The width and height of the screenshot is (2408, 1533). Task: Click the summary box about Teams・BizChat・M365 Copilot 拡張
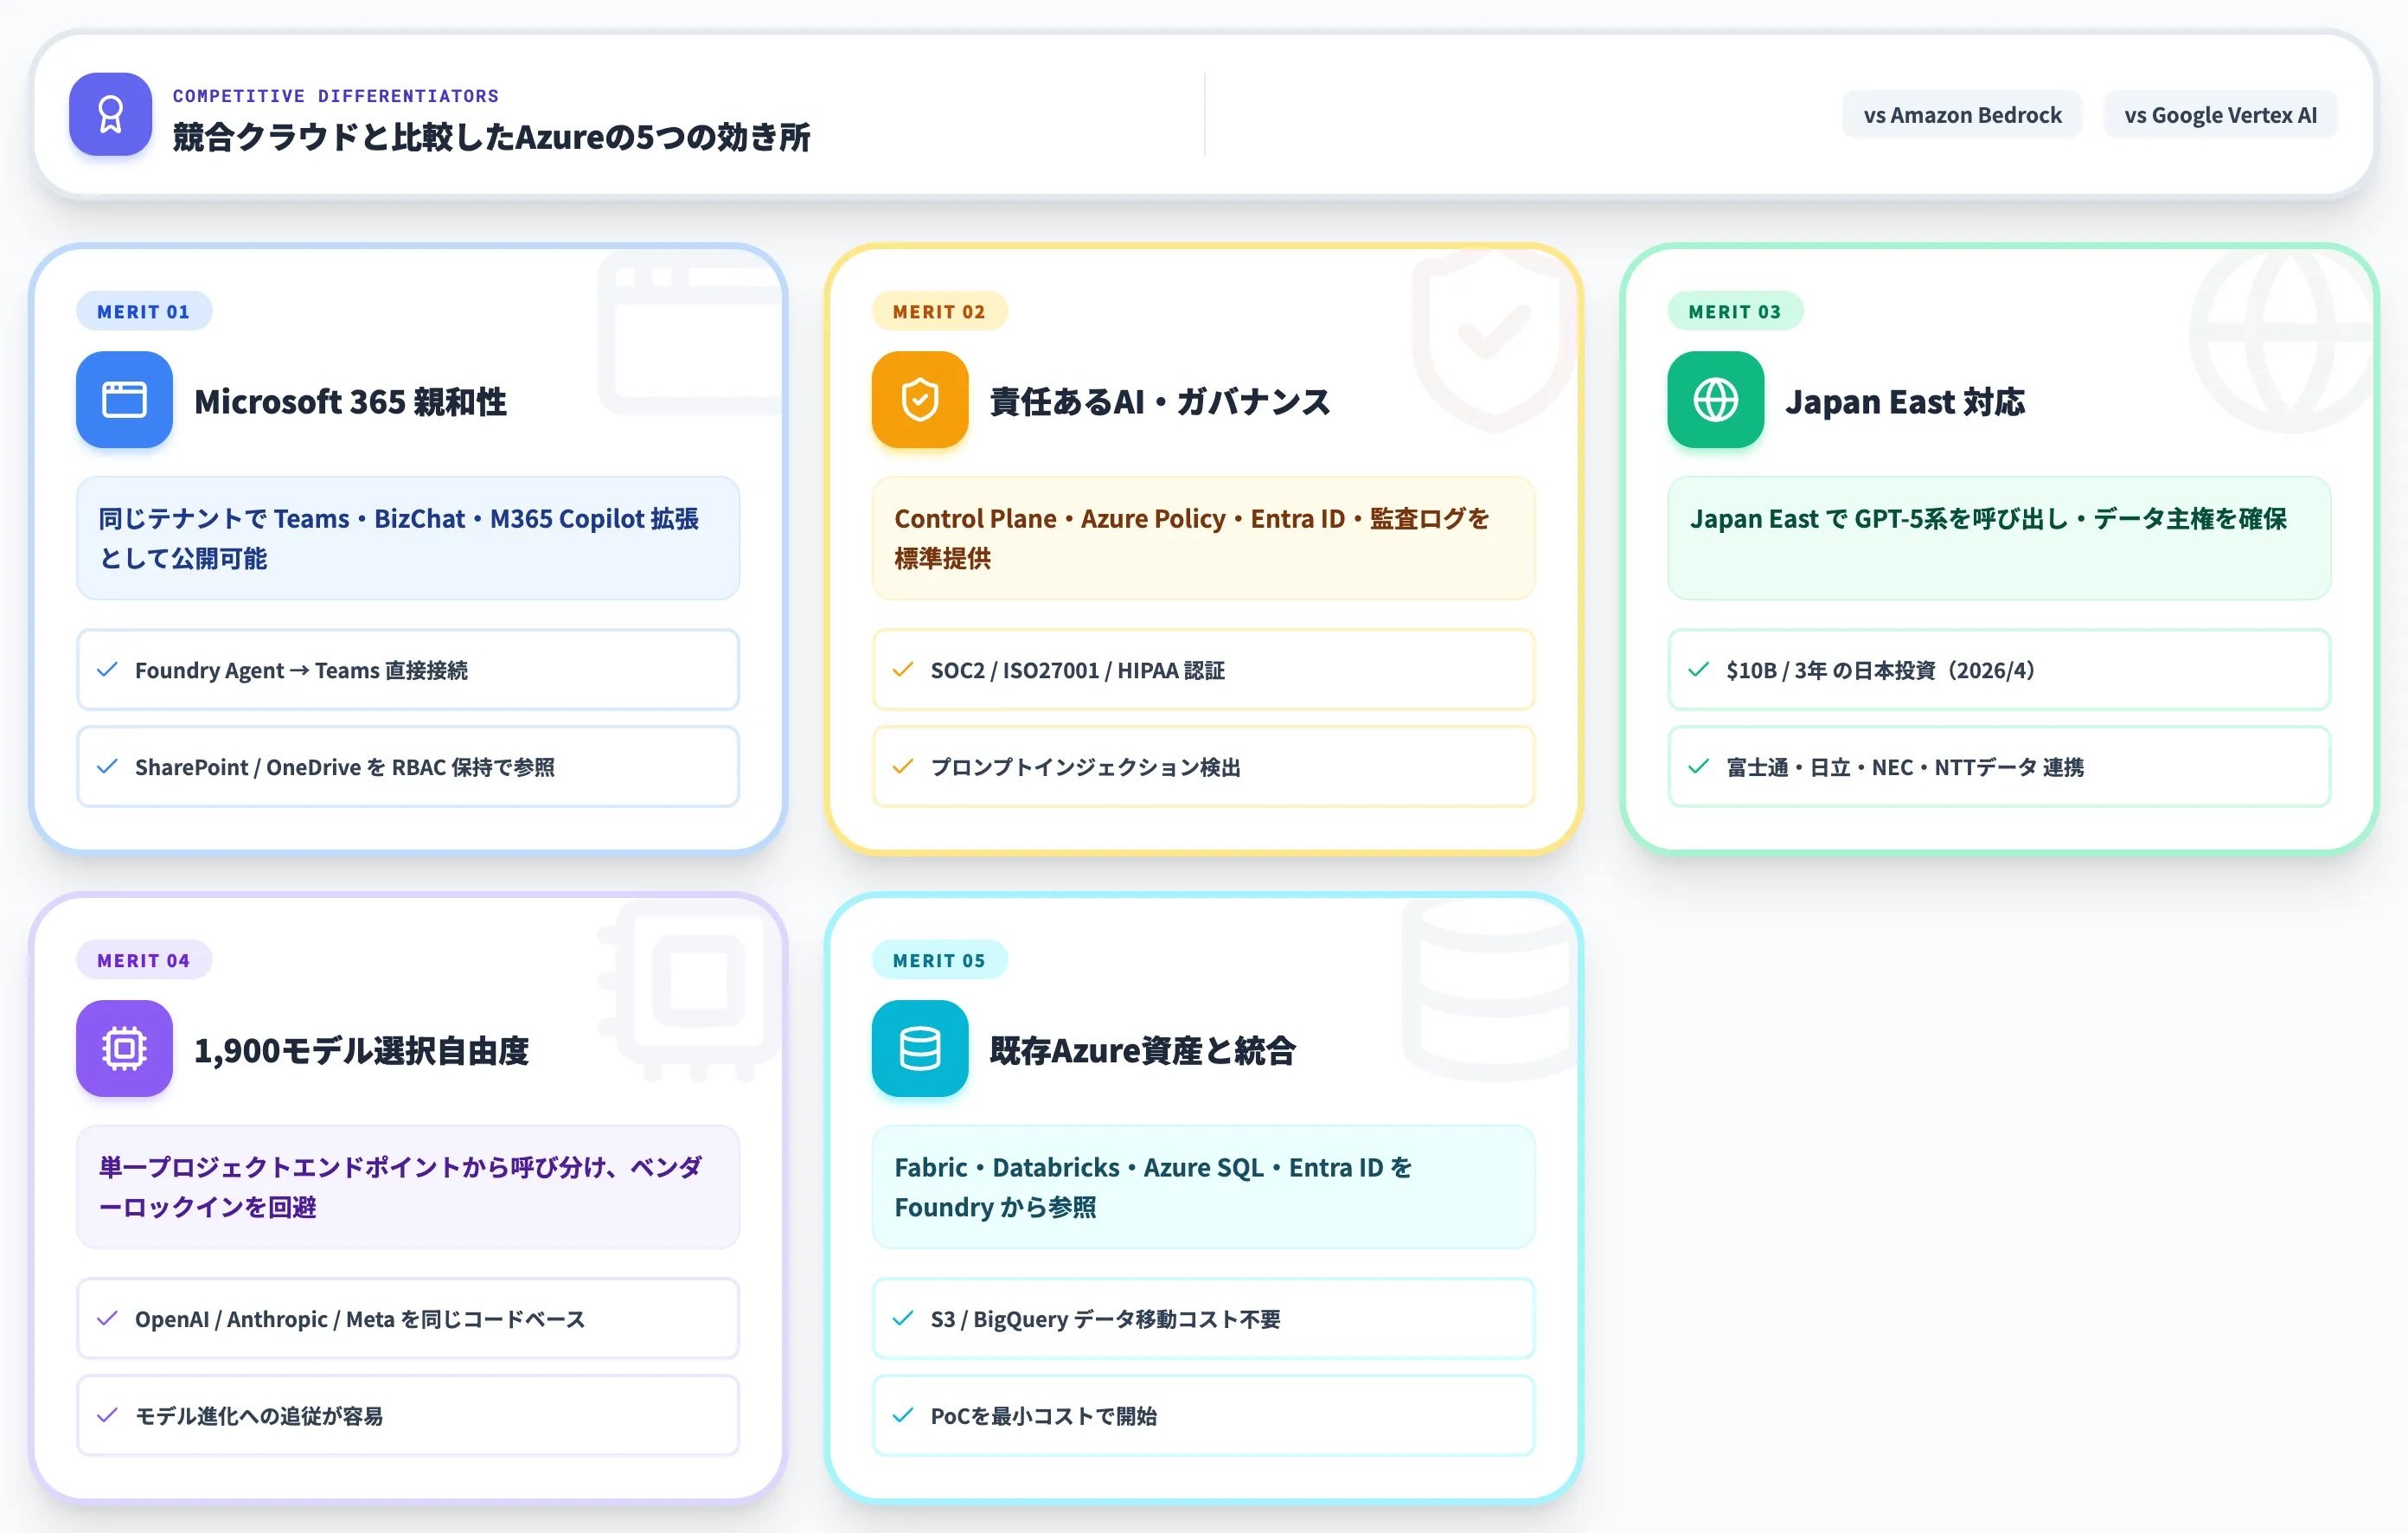pyautogui.click(x=408, y=538)
